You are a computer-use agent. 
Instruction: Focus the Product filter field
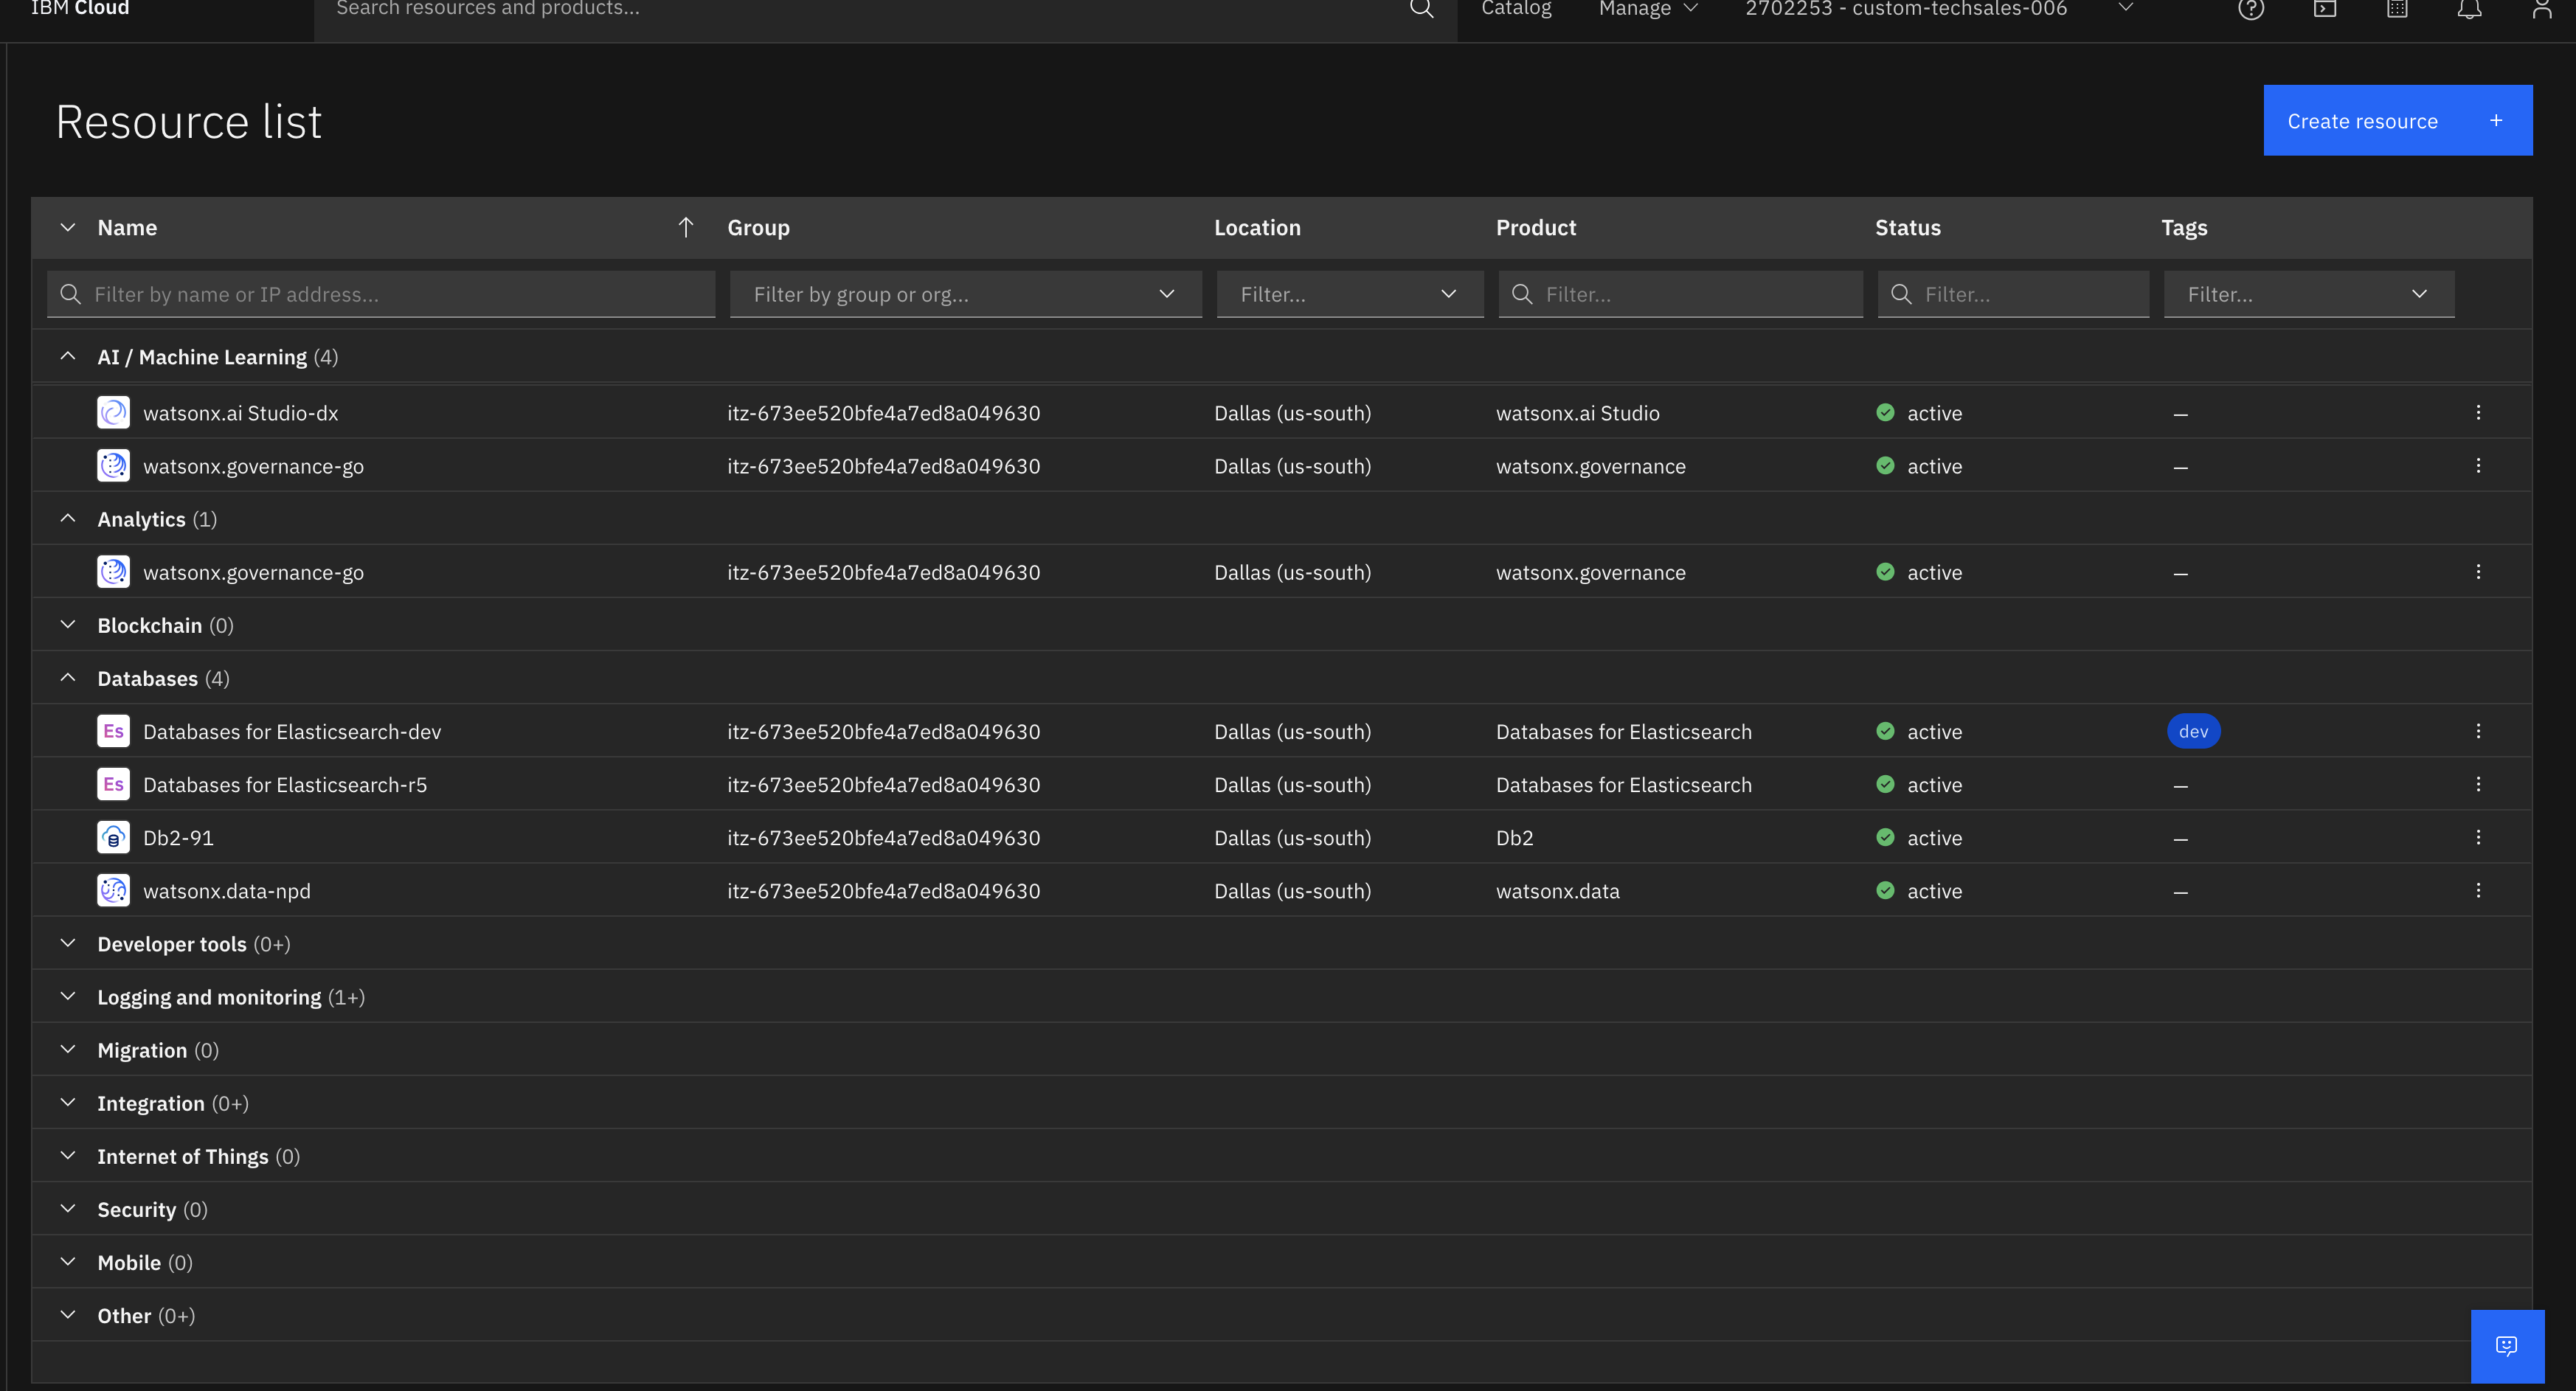point(1680,294)
